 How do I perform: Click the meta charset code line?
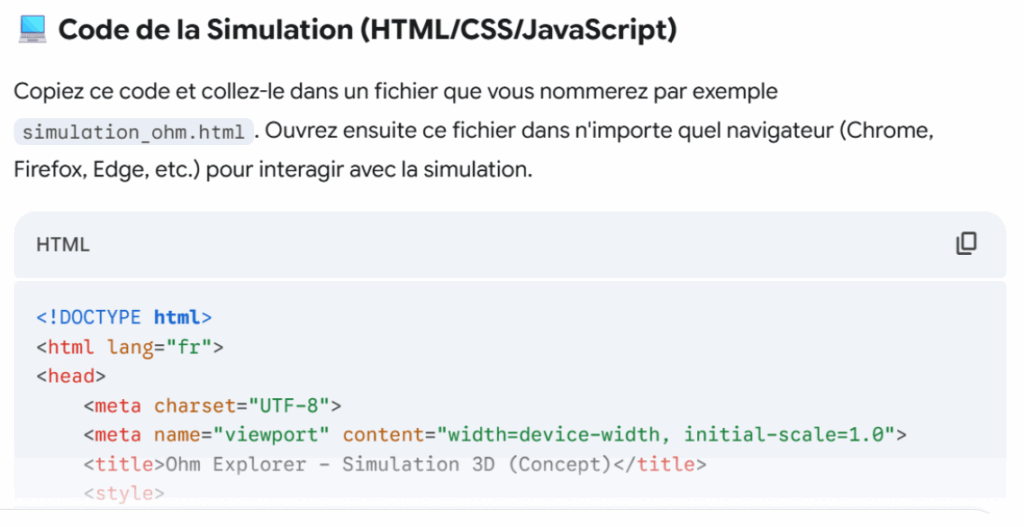pos(212,405)
